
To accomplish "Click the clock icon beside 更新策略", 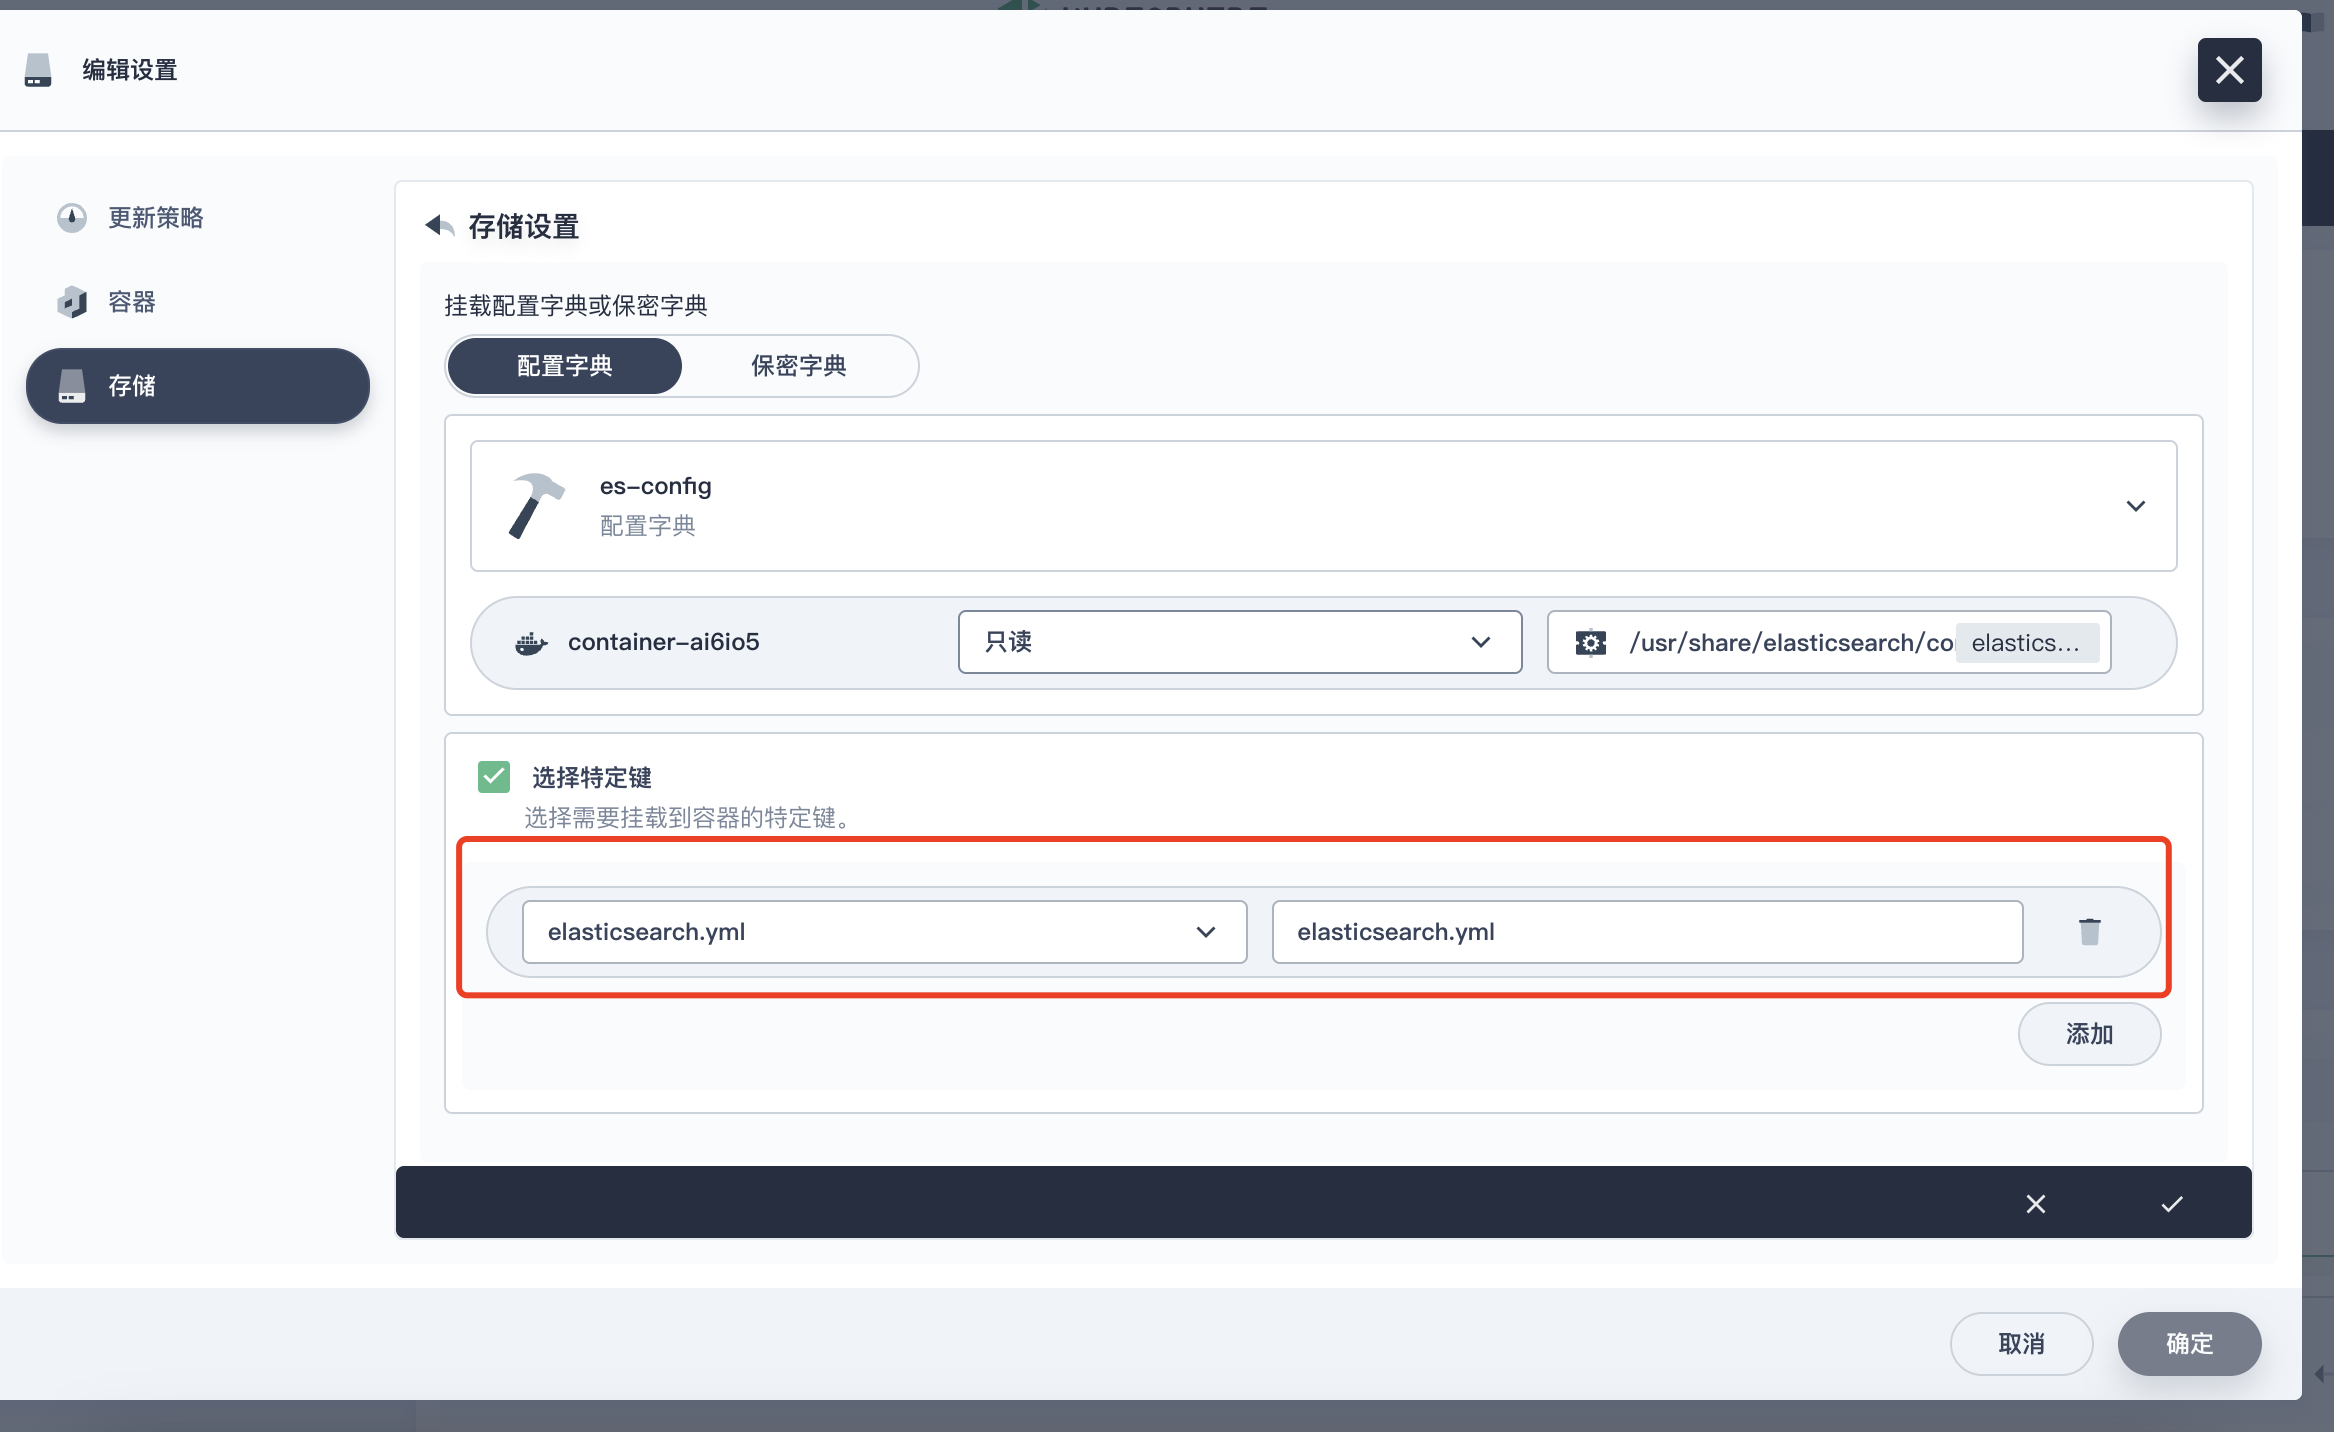I will (x=72, y=218).
